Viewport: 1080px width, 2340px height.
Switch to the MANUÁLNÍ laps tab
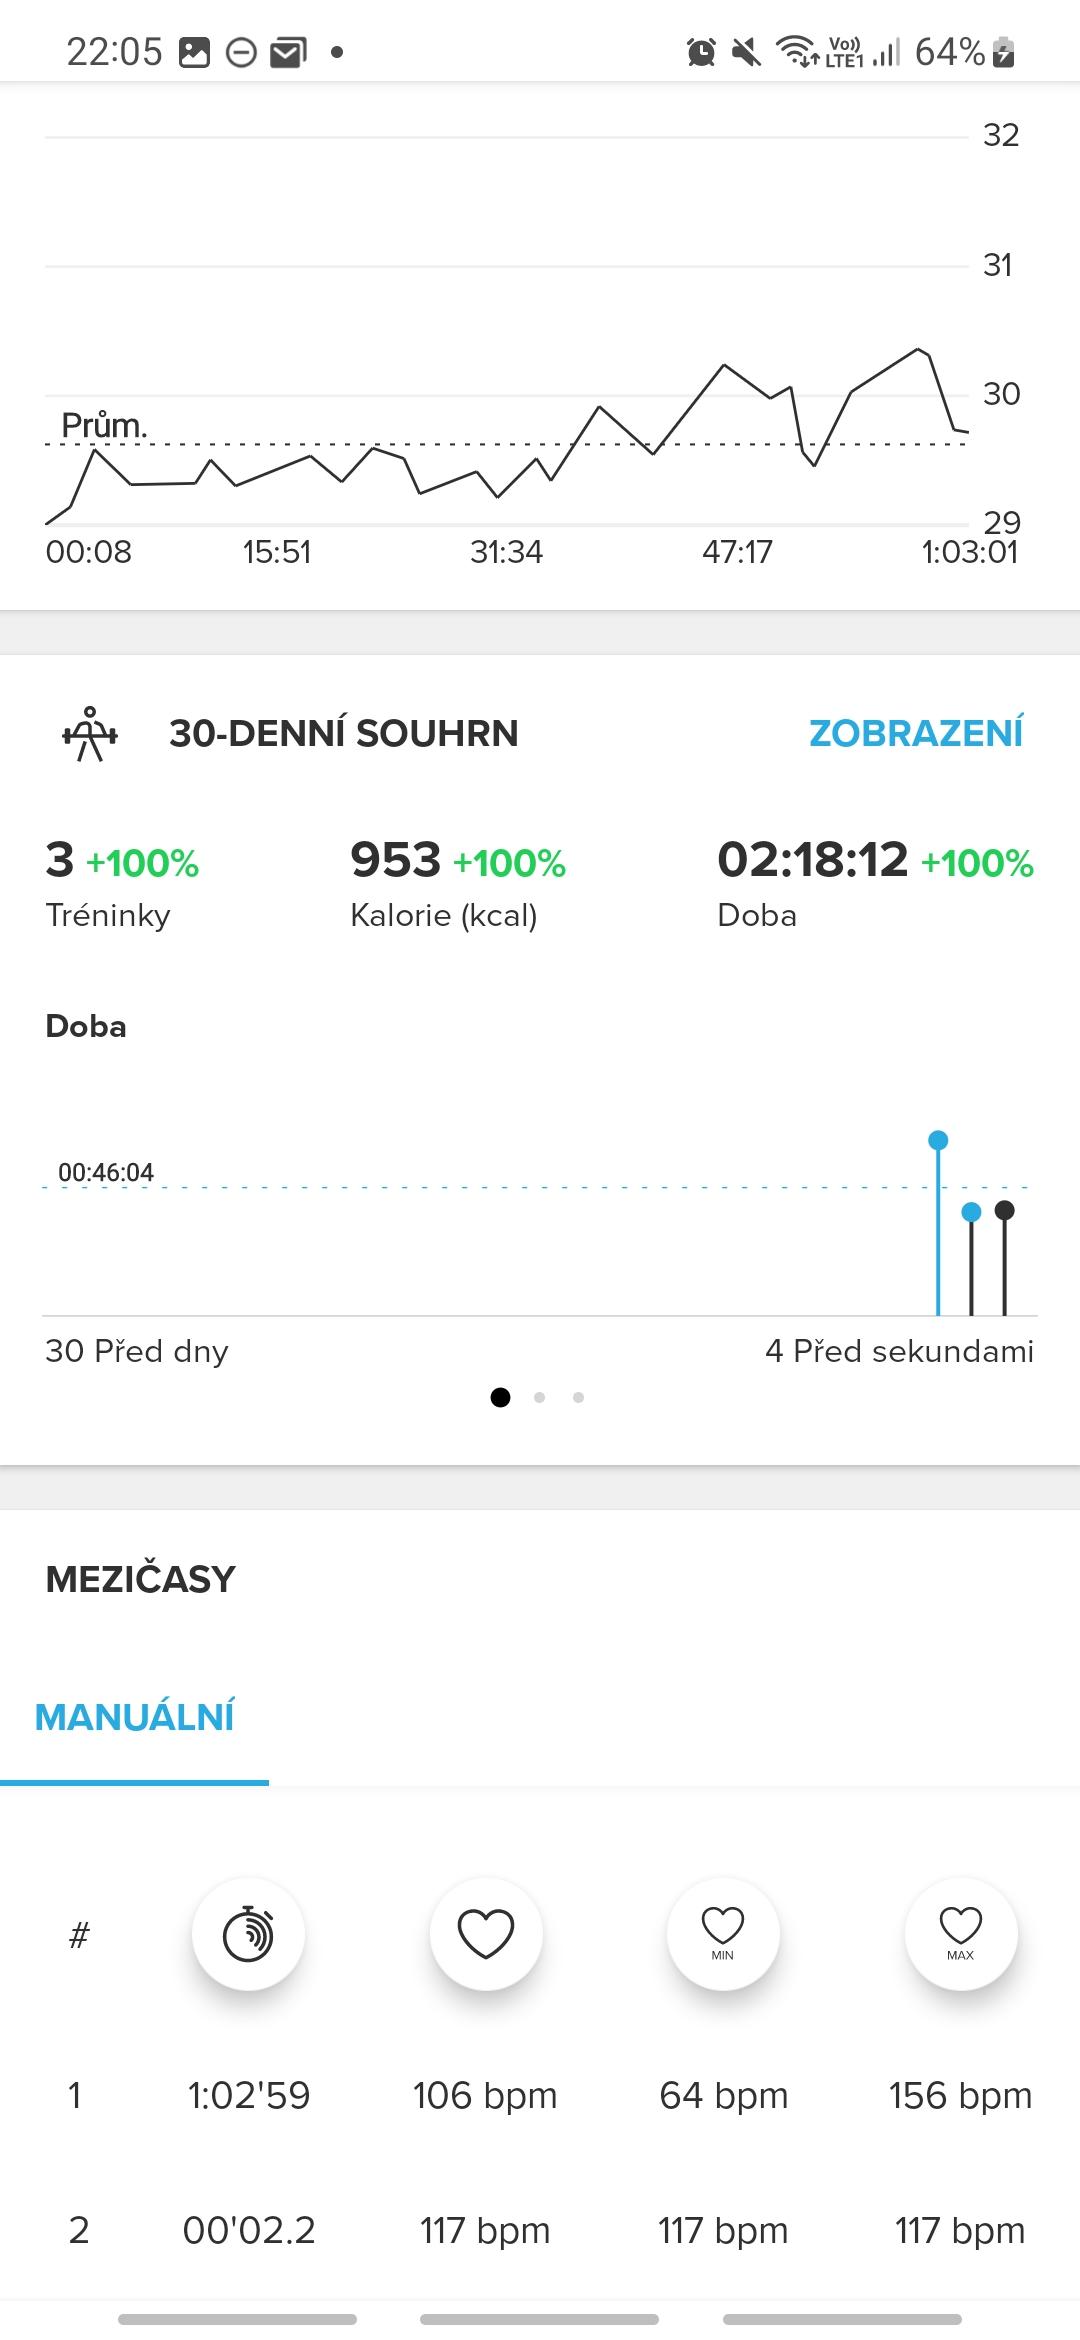click(x=134, y=1717)
